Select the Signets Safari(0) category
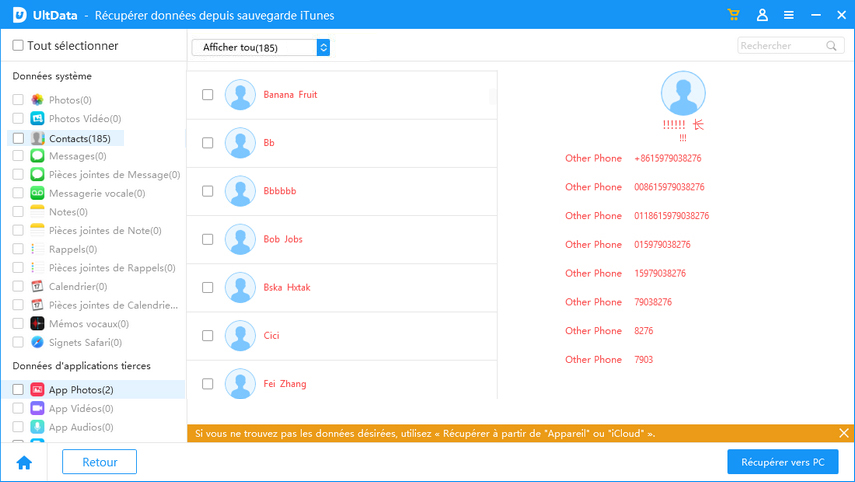 coord(85,342)
